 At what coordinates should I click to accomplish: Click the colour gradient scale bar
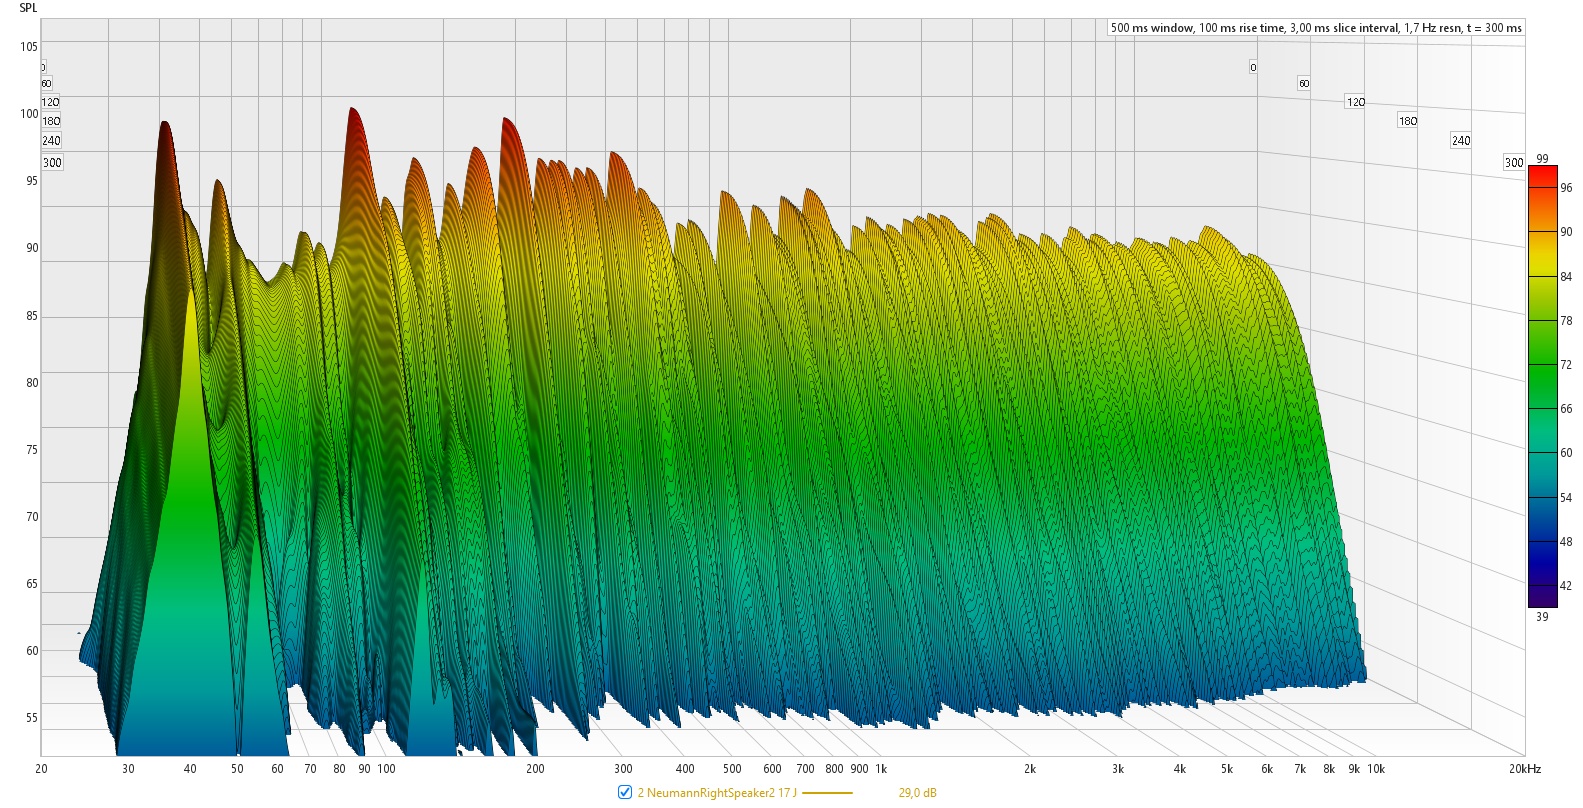(1542, 386)
